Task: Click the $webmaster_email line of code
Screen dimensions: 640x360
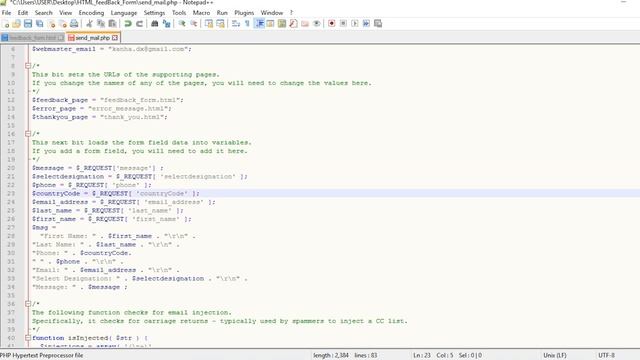Action: coord(111,49)
